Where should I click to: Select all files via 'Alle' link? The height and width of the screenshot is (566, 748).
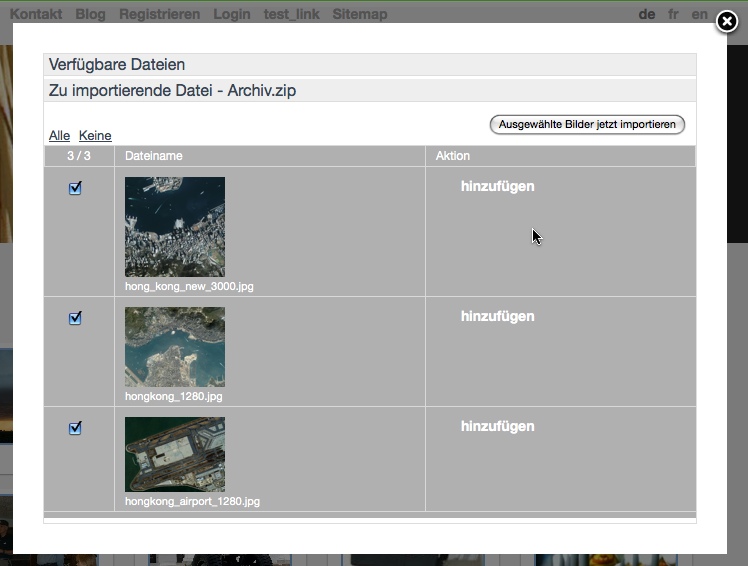[59, 136]
